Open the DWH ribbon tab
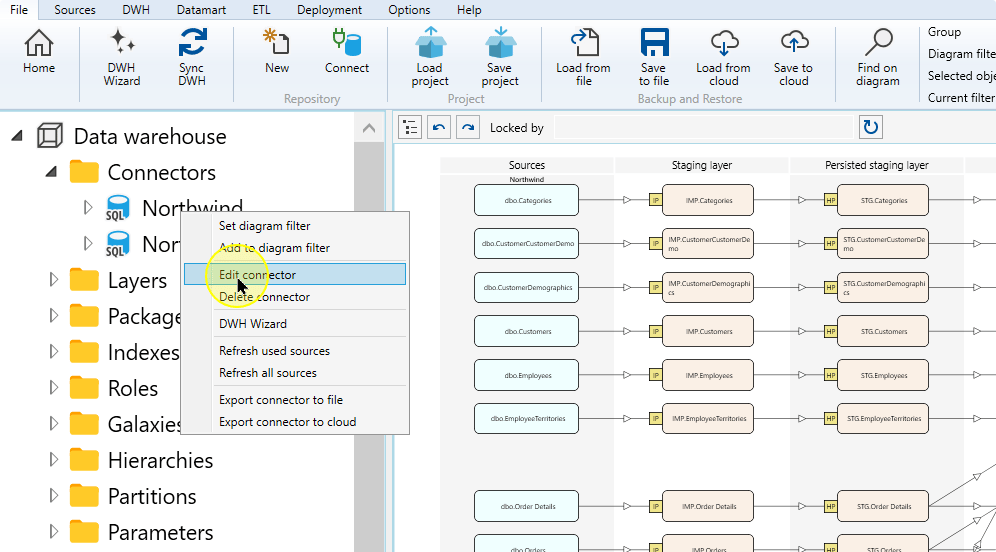Image resolution: width=996 pixels, height=552 pixels. point(136,10)
